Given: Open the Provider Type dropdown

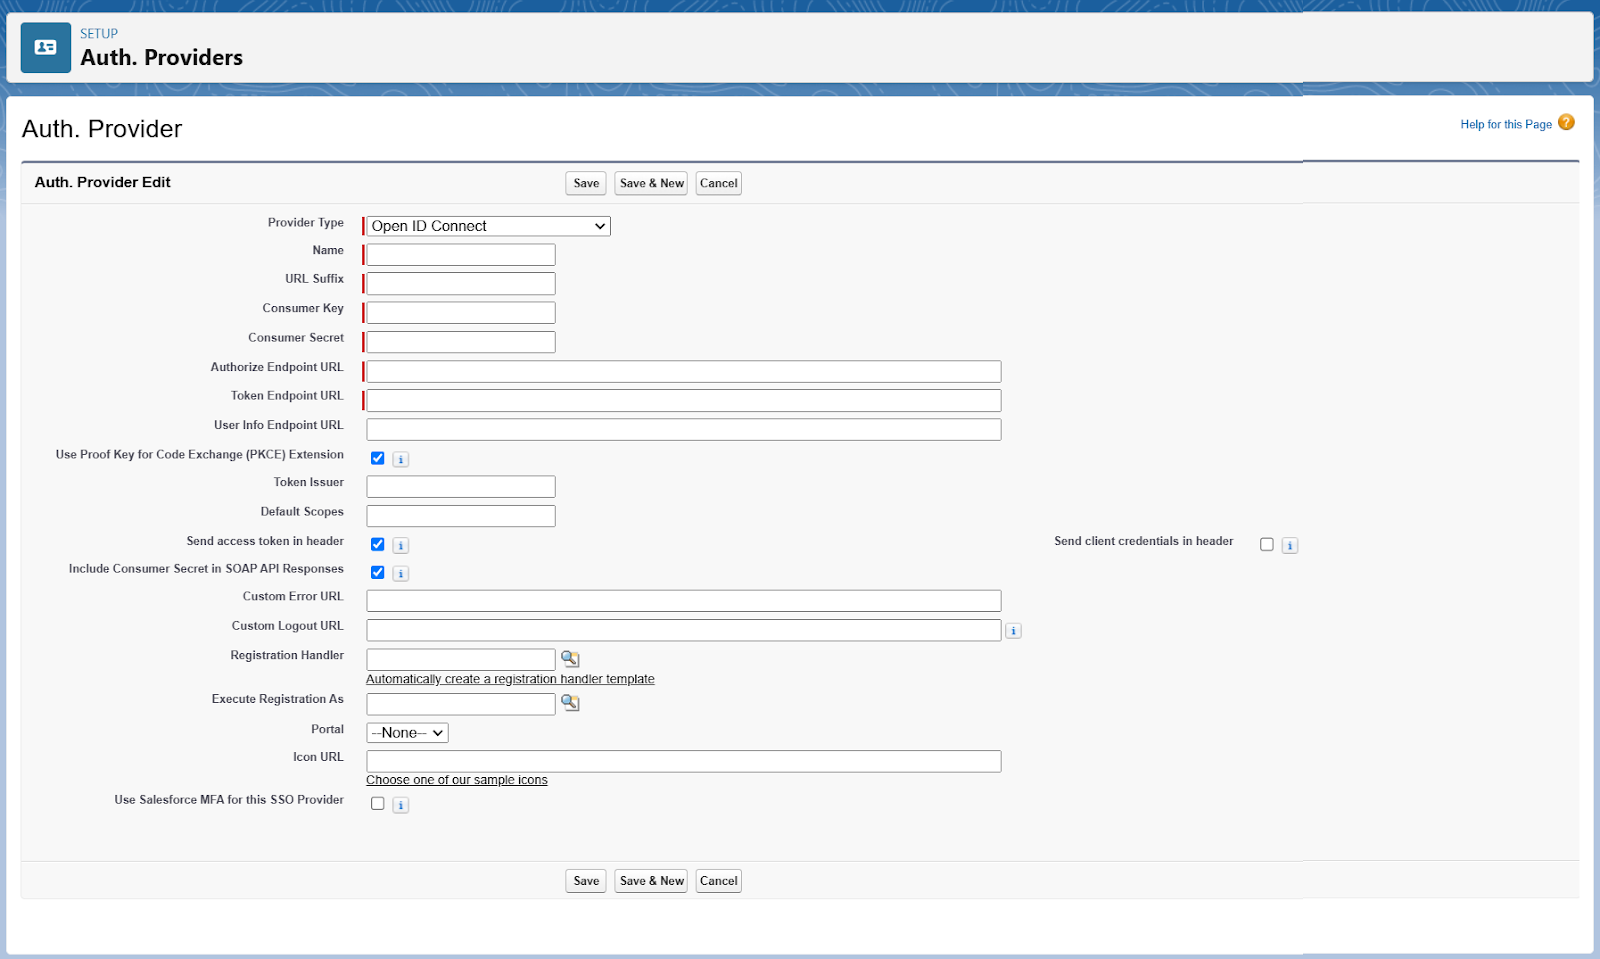Looking at the screenshot, I should click(x=488, y=227).
